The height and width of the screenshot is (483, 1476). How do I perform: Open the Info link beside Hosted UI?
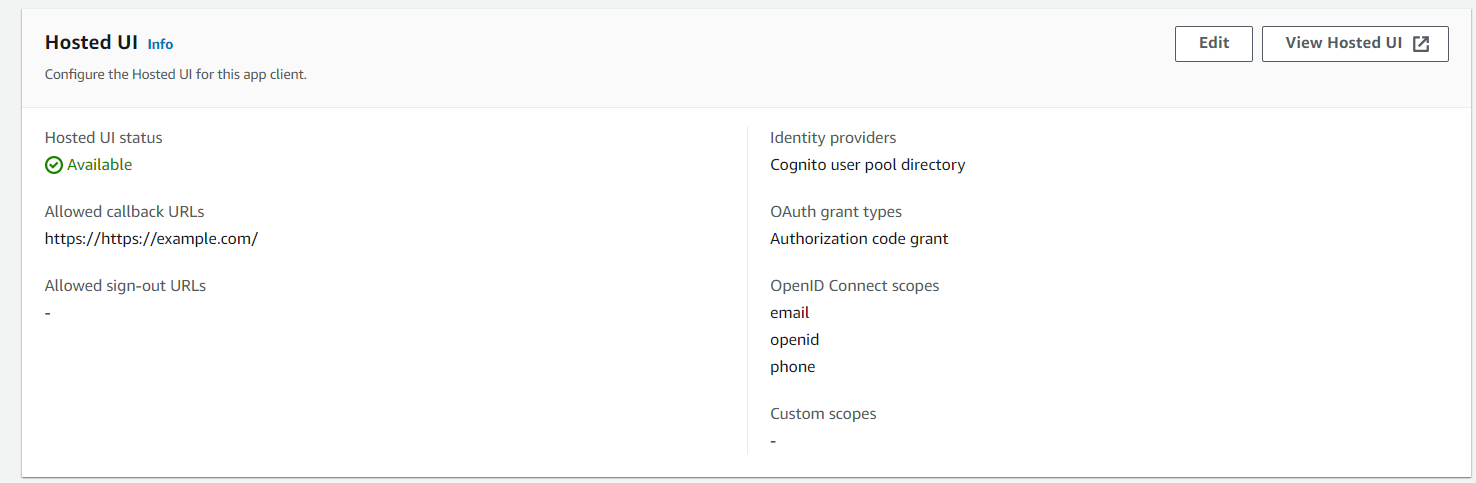point(160,44)
